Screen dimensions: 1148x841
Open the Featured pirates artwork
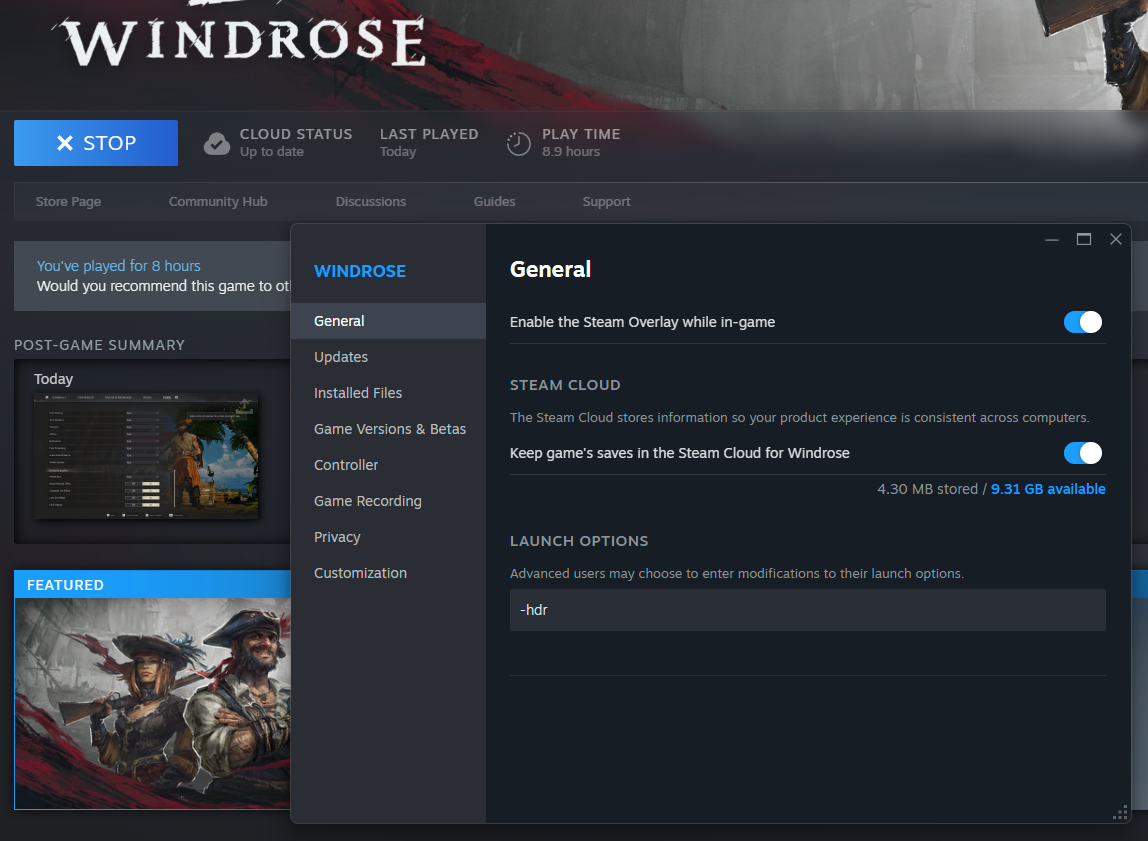pos(152,703)
